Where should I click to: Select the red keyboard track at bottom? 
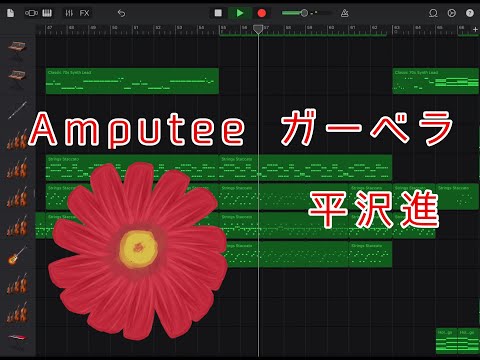(x=17, y=341)
